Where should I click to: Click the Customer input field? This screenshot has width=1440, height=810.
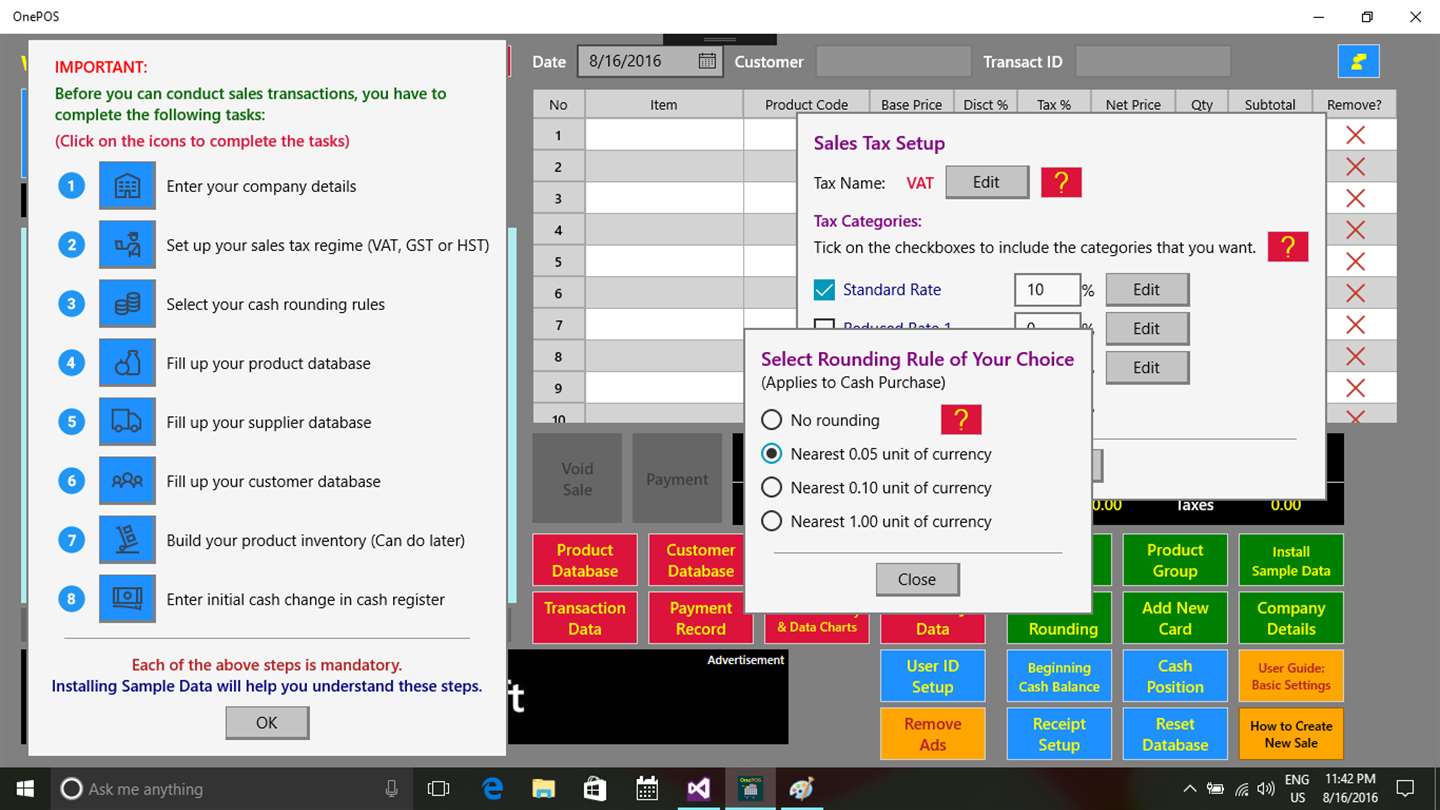coord(893,61)
